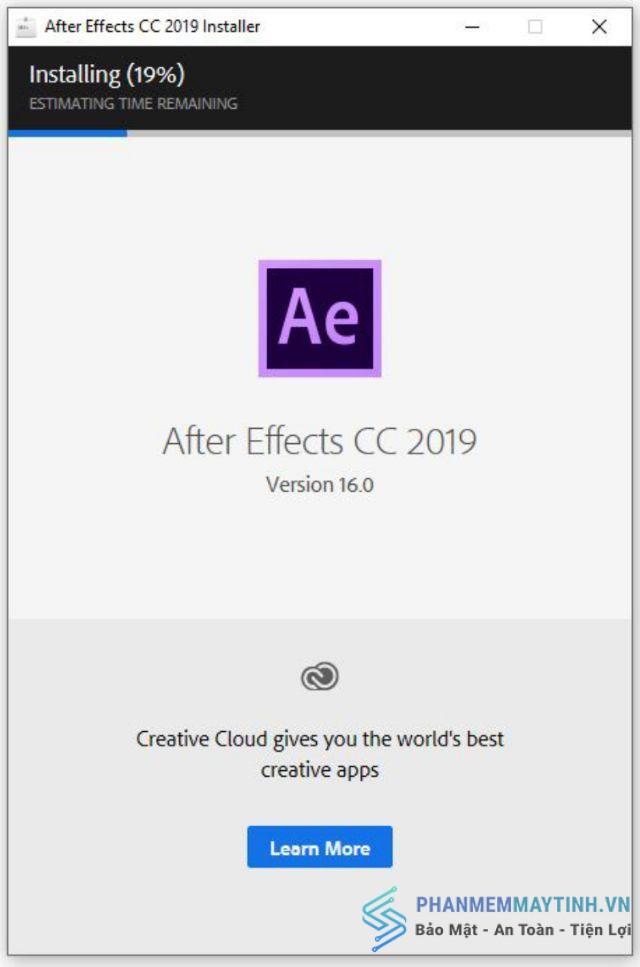This screenshot has width=640, height=967.
Task: Click the Creative Cloud logo icon
Action: (319, 677)
